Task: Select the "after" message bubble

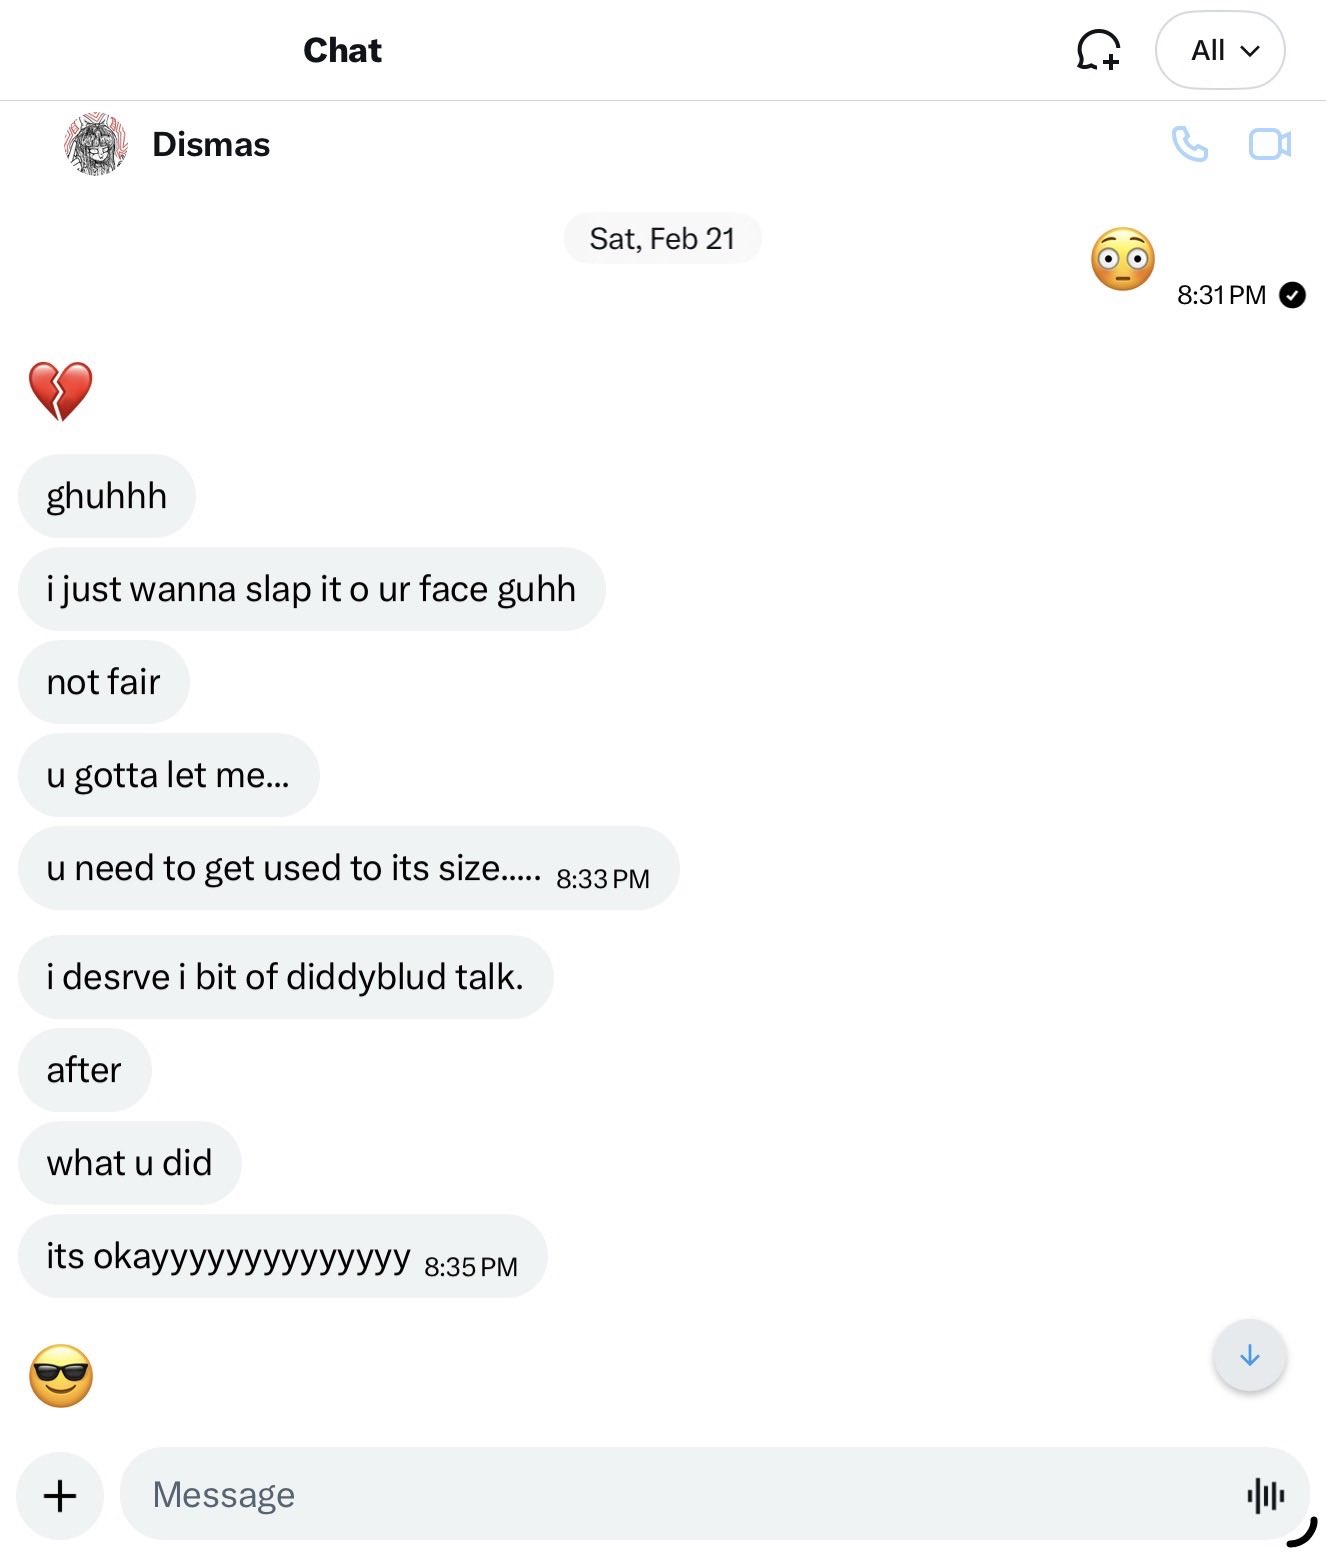Action: tap(85, 1070)
